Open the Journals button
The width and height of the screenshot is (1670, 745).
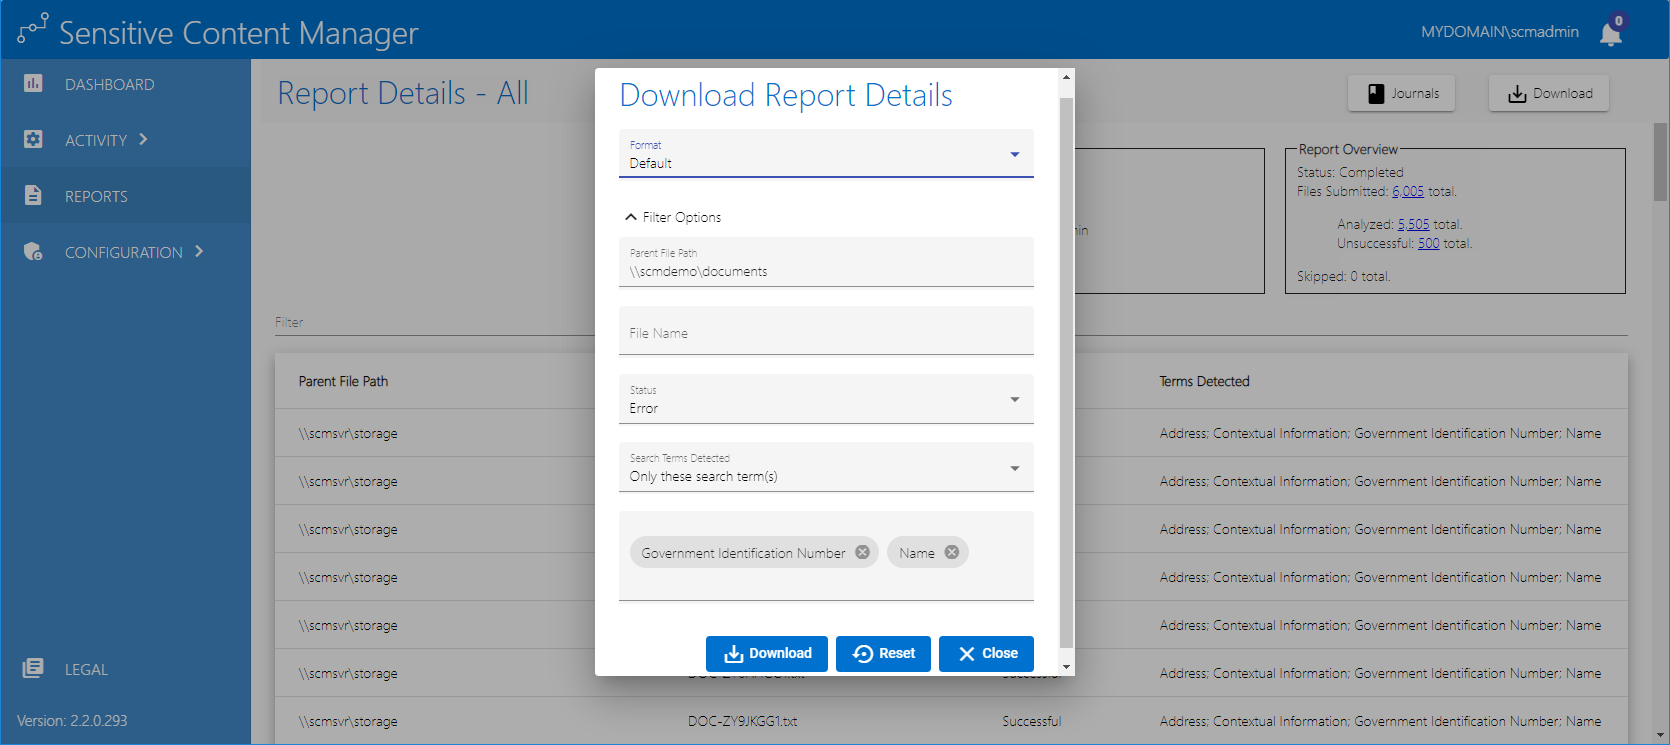(1401, 93)
